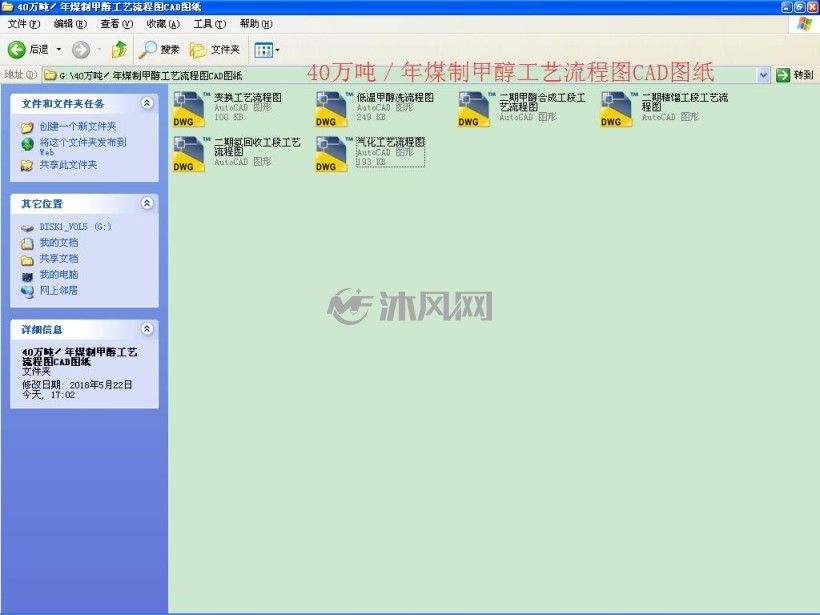Click the 二期氢回收工段工艺流程图 file name
The height and width of the screenshot is (615, 820).
(x=257, y=147)
